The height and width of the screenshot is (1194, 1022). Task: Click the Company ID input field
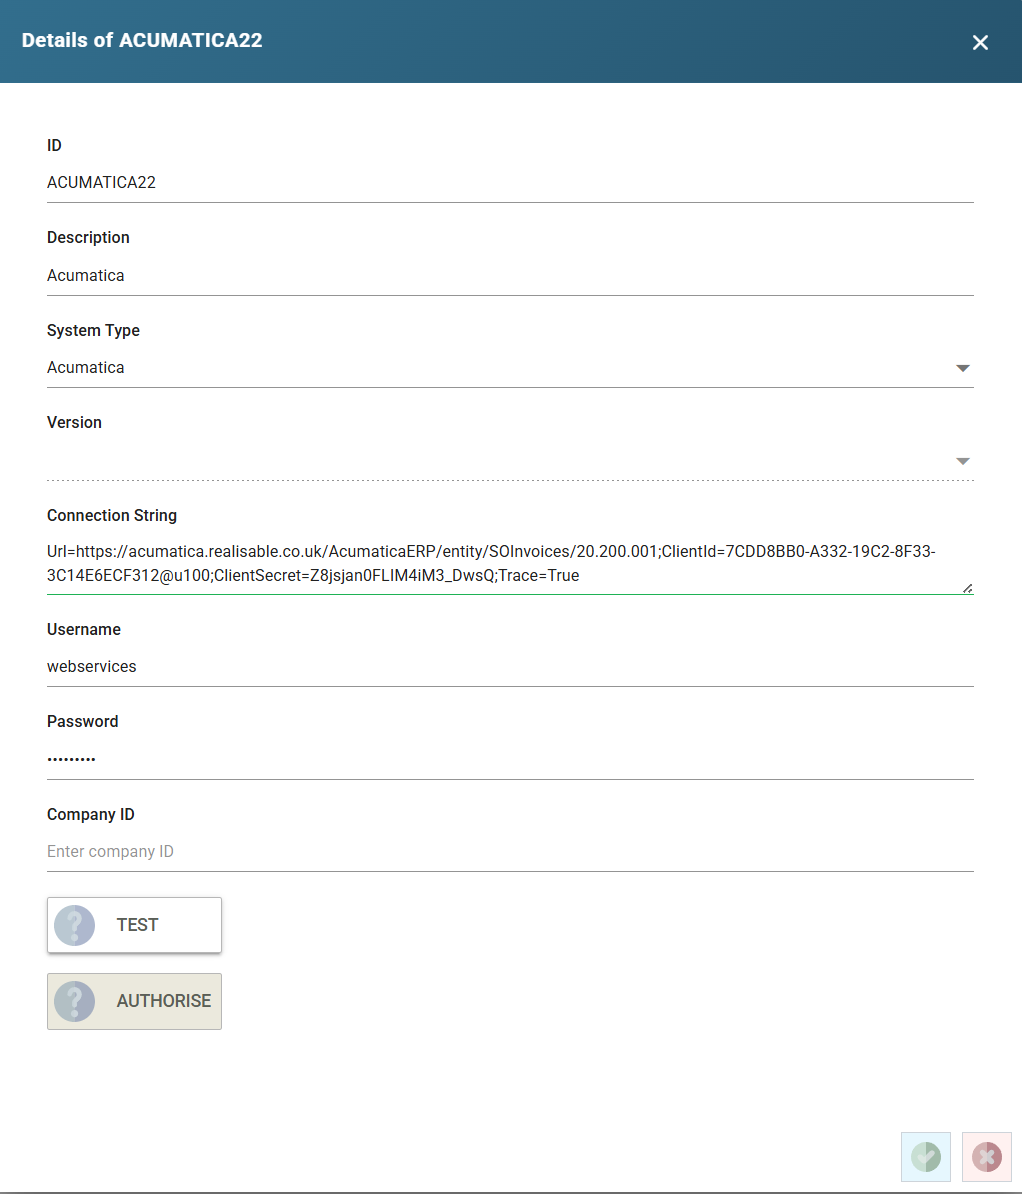pos(510,851)
